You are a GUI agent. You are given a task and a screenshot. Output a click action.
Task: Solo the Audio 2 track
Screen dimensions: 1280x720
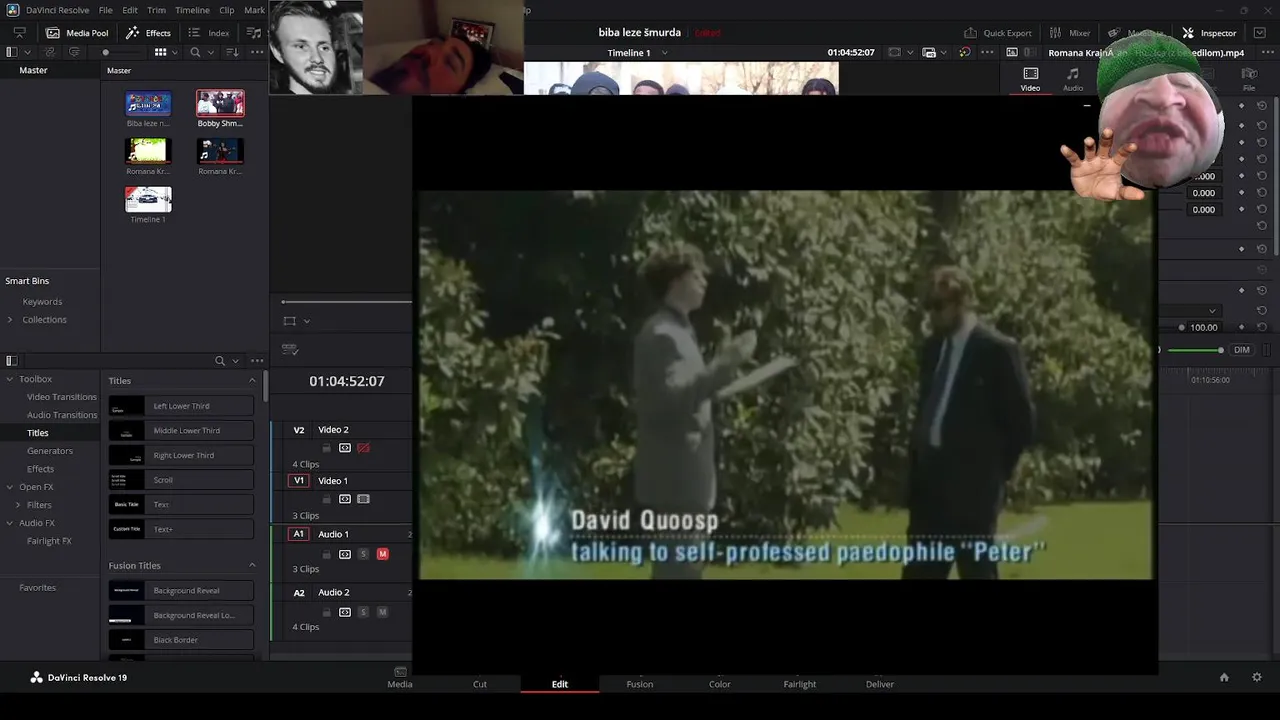[x=363, y=612]
